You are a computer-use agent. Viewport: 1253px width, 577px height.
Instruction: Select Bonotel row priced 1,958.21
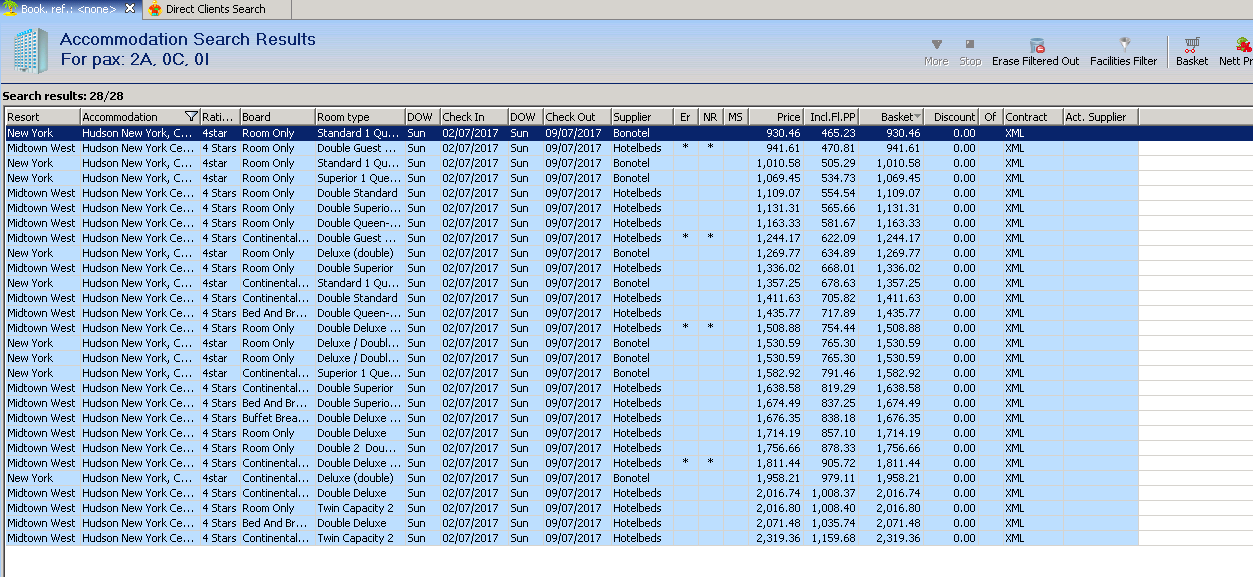tap(571, 478)
